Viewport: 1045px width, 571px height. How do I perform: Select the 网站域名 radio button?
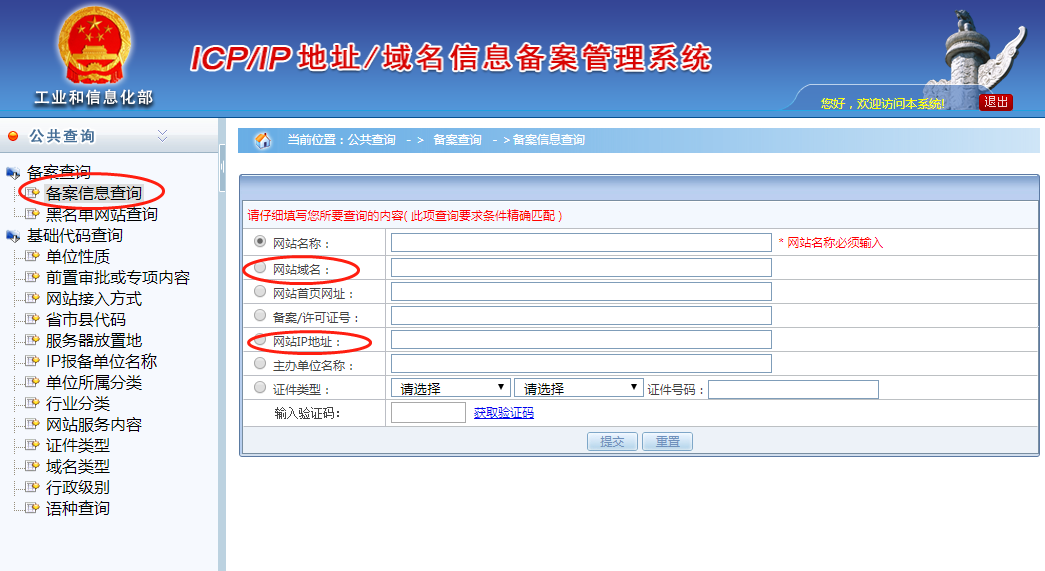(260, 267)
